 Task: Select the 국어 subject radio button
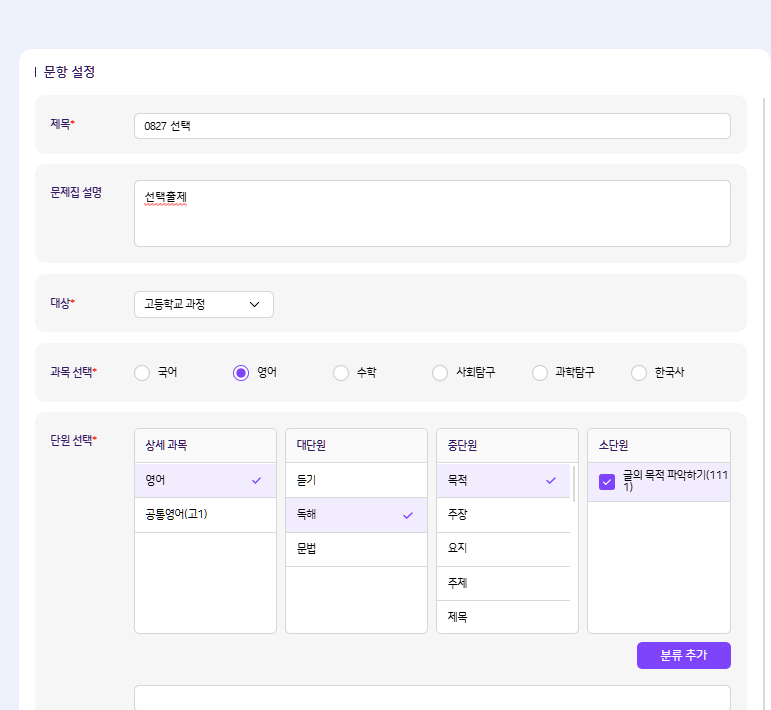tap(141, 373)
